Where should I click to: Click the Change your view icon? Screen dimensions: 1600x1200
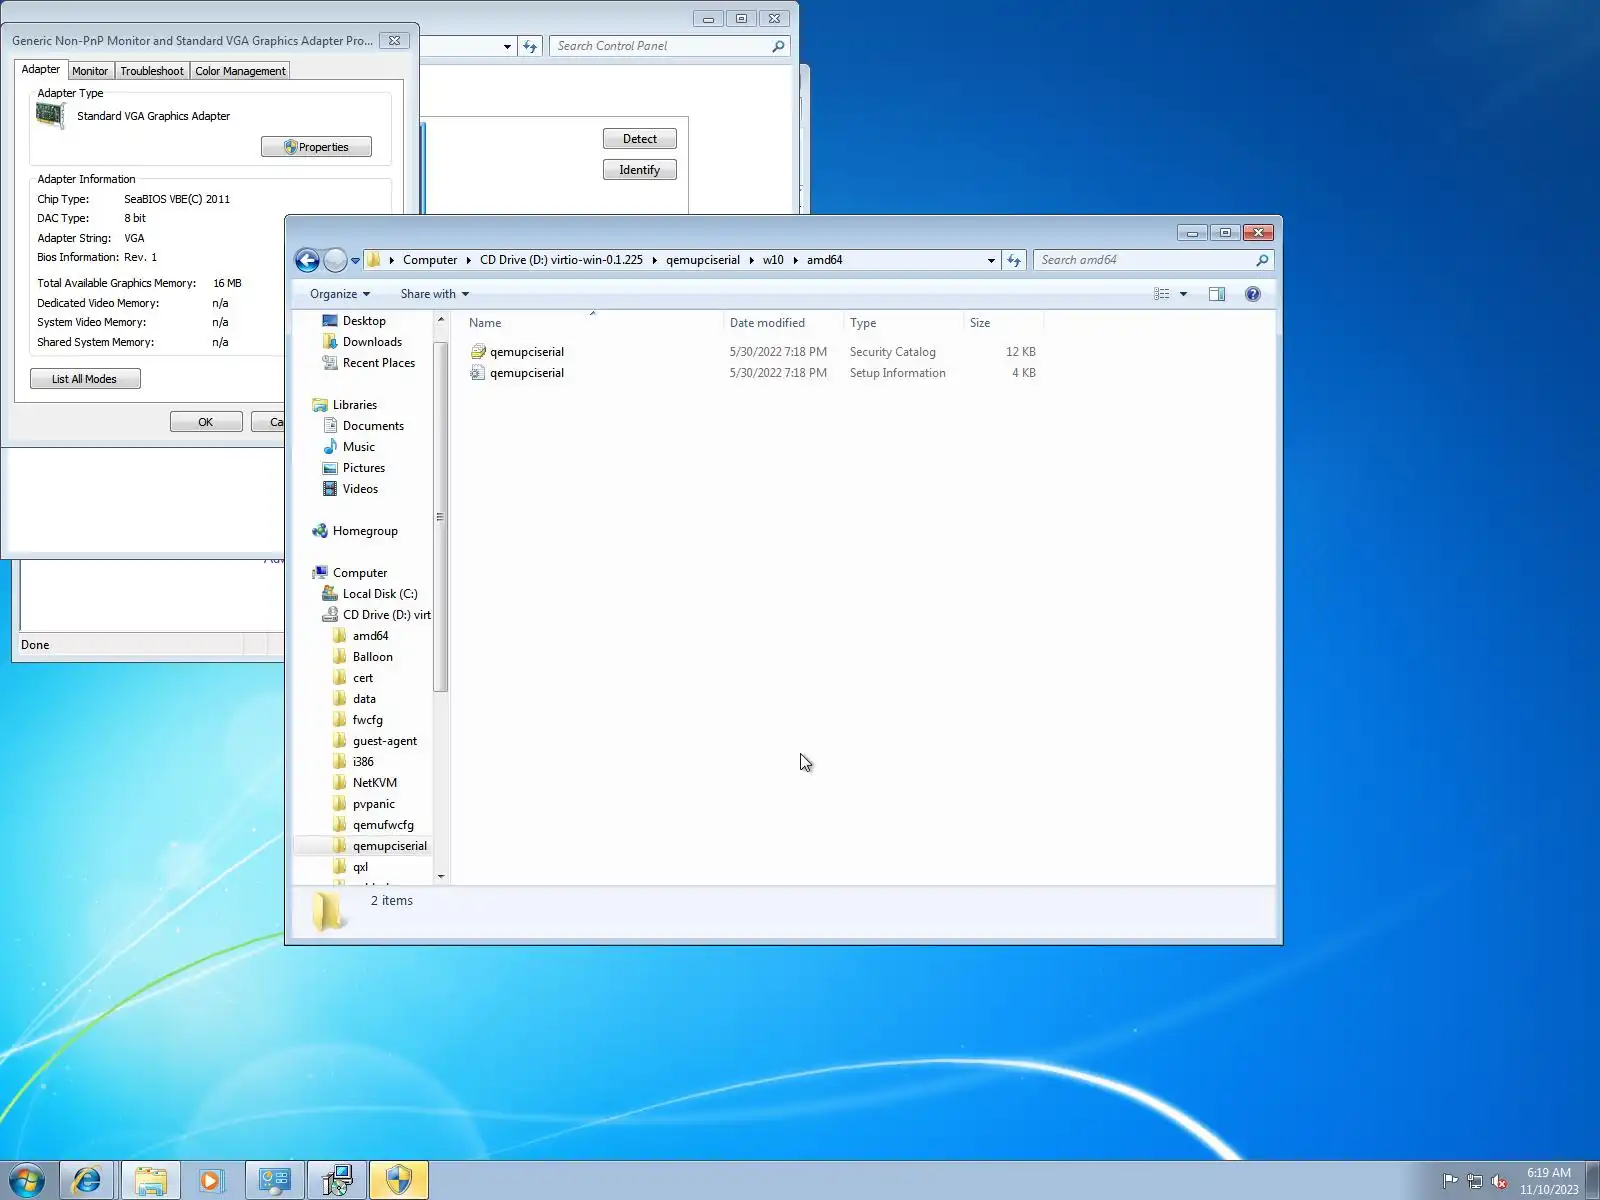pyautogui.click(x=1161, y=294)
